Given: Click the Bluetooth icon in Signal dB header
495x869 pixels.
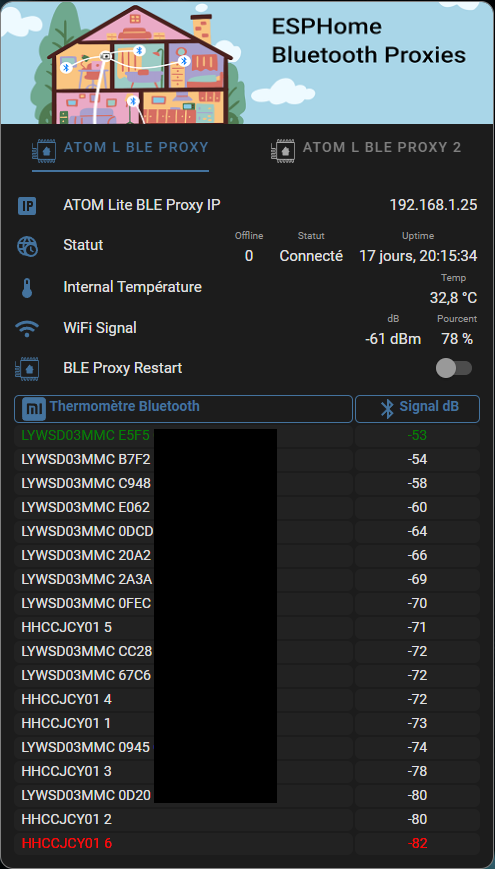Looking at the screenshot, I should tap(387, 408).
